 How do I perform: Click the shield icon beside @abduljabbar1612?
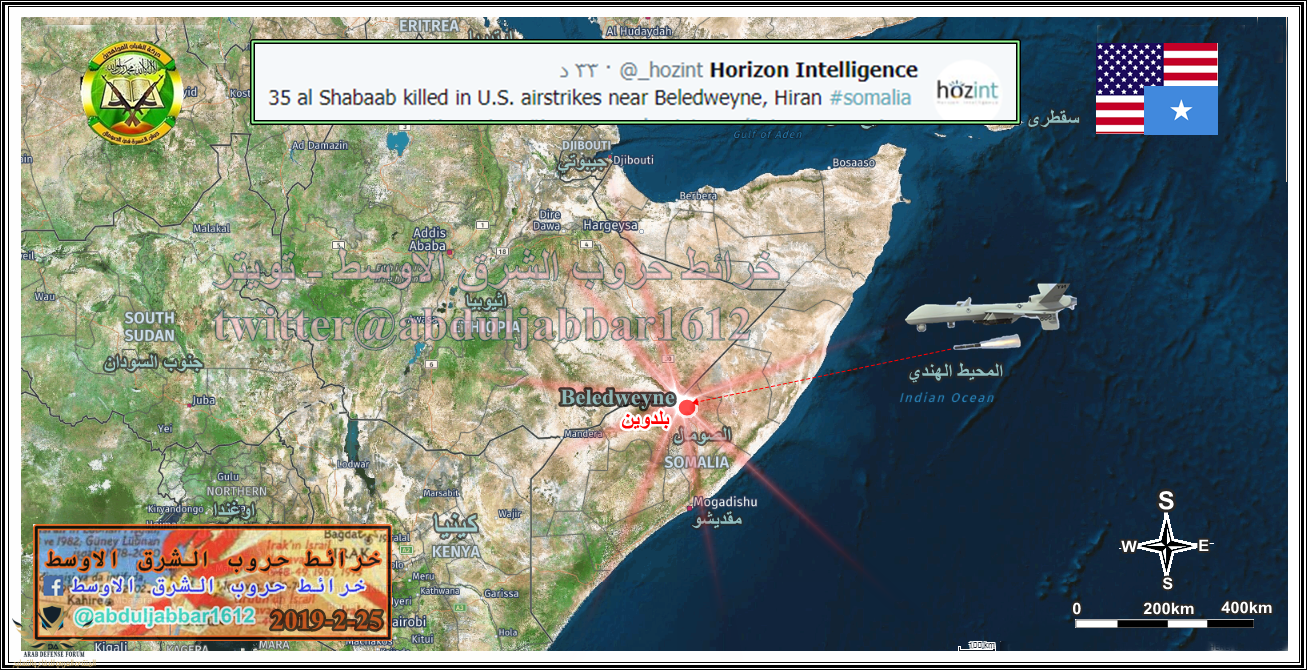click(53, 617)
